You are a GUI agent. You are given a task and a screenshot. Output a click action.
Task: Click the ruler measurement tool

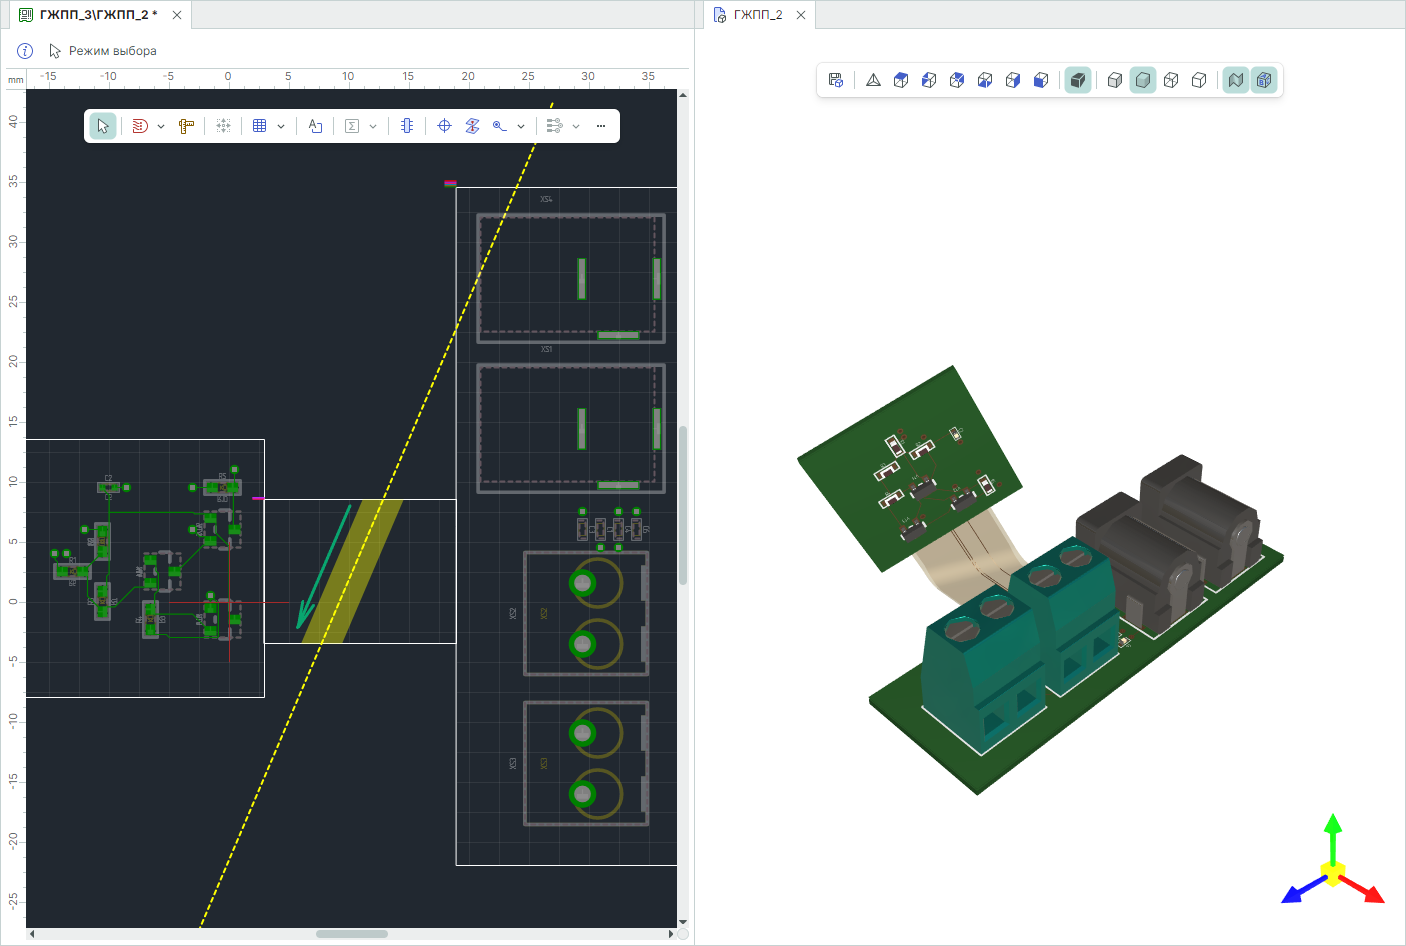coord(186,126)
